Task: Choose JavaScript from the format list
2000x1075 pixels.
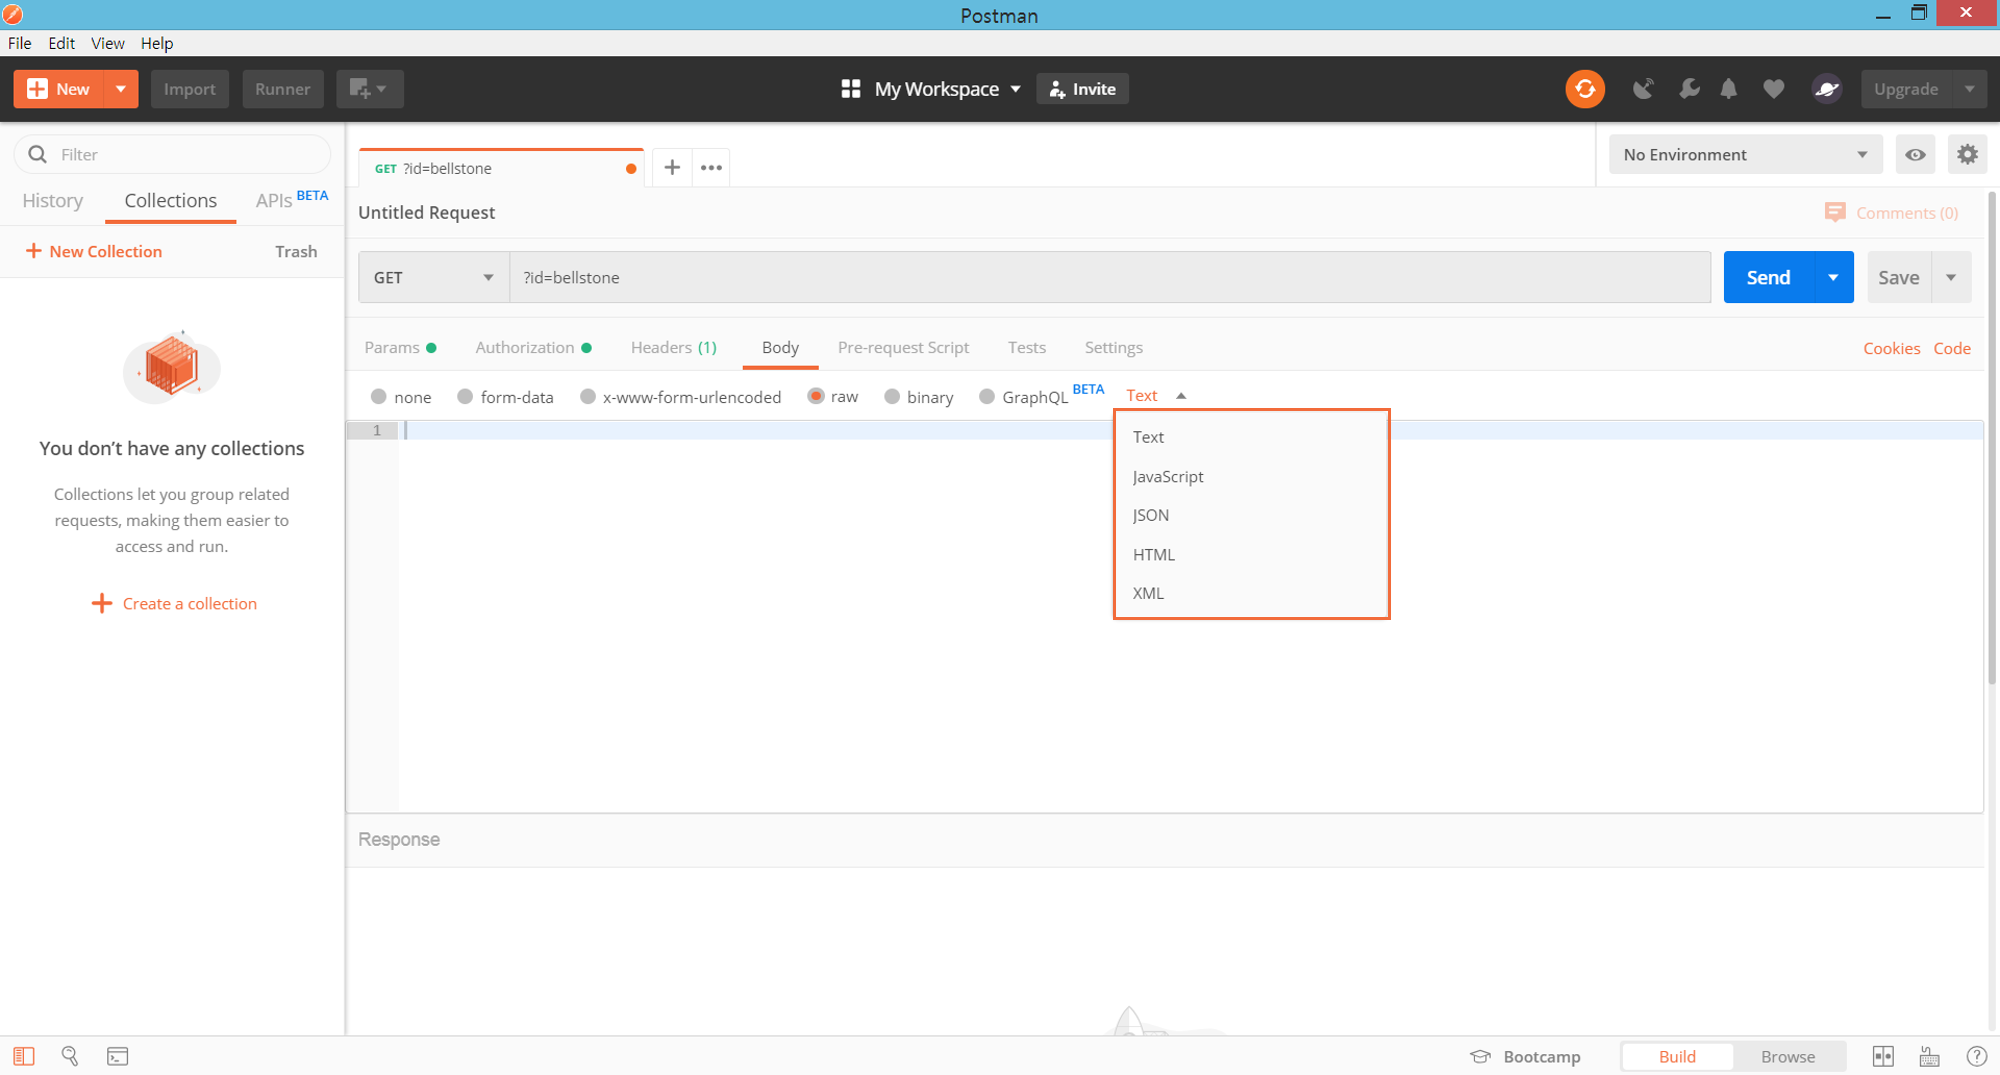Action: click(1251, 477)
